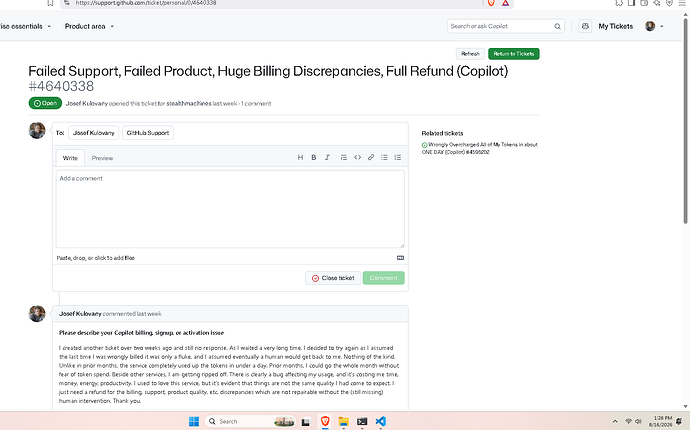Click the ticket number #4640338
690x430 pixels.
click(61, 86)
